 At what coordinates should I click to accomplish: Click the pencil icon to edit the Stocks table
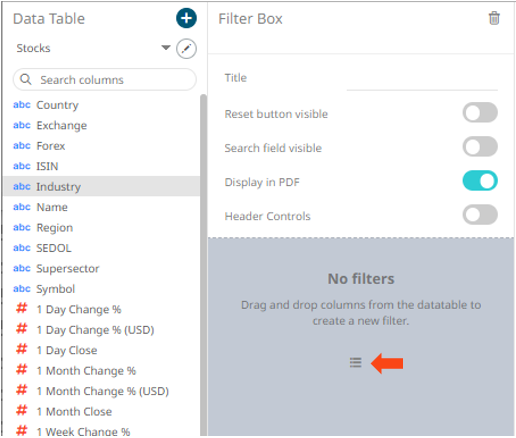click(x=186, y=49)
